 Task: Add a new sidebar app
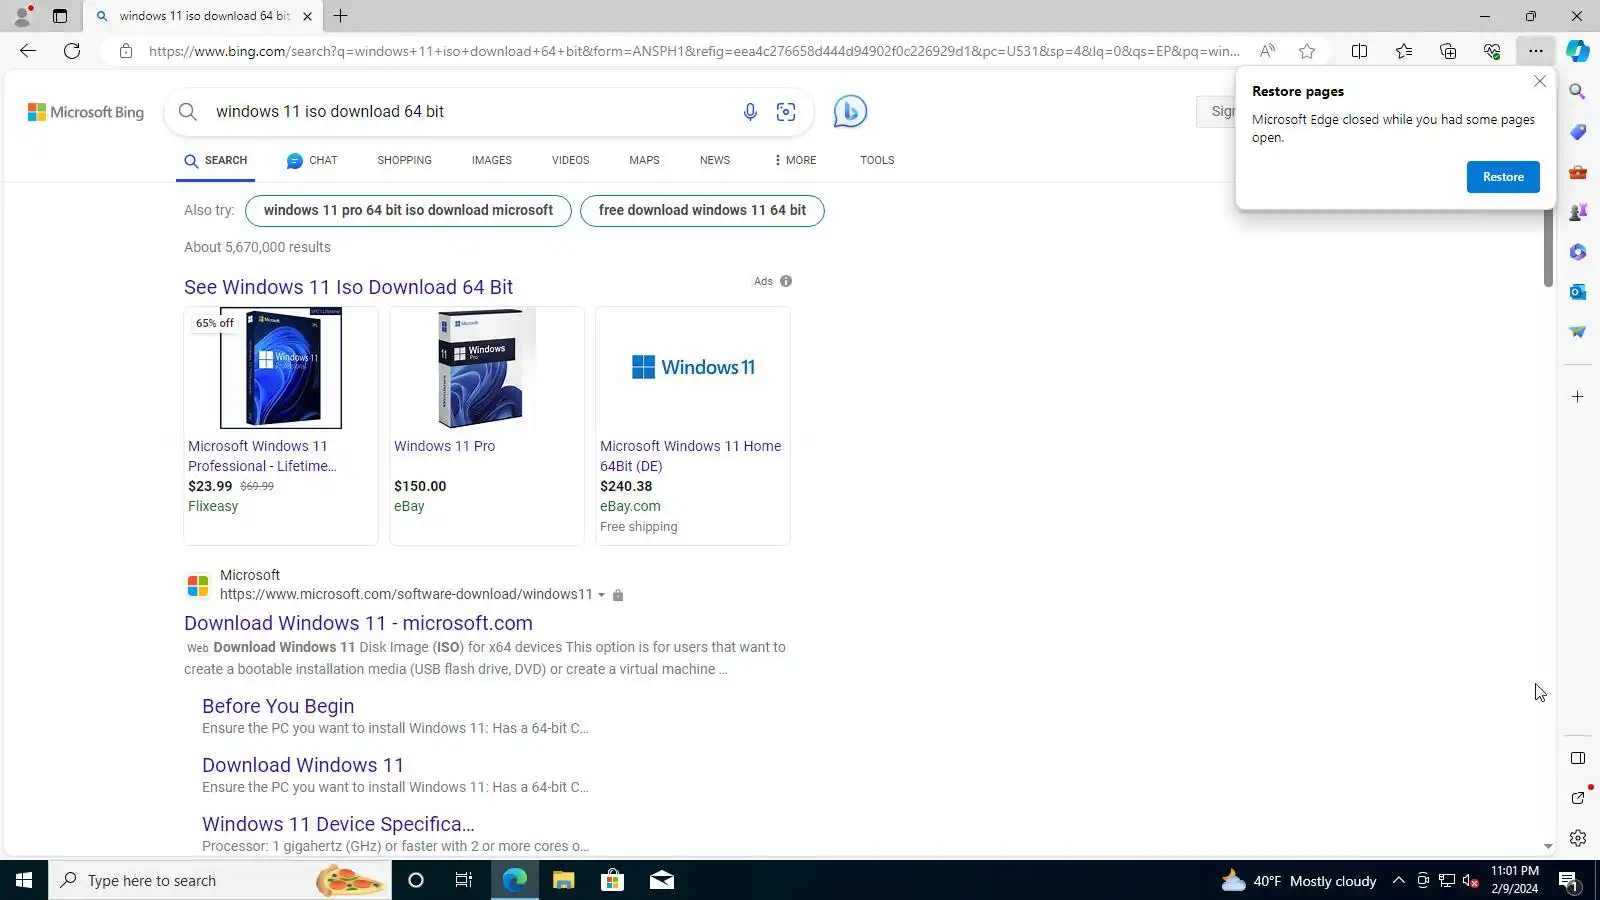1577,397
